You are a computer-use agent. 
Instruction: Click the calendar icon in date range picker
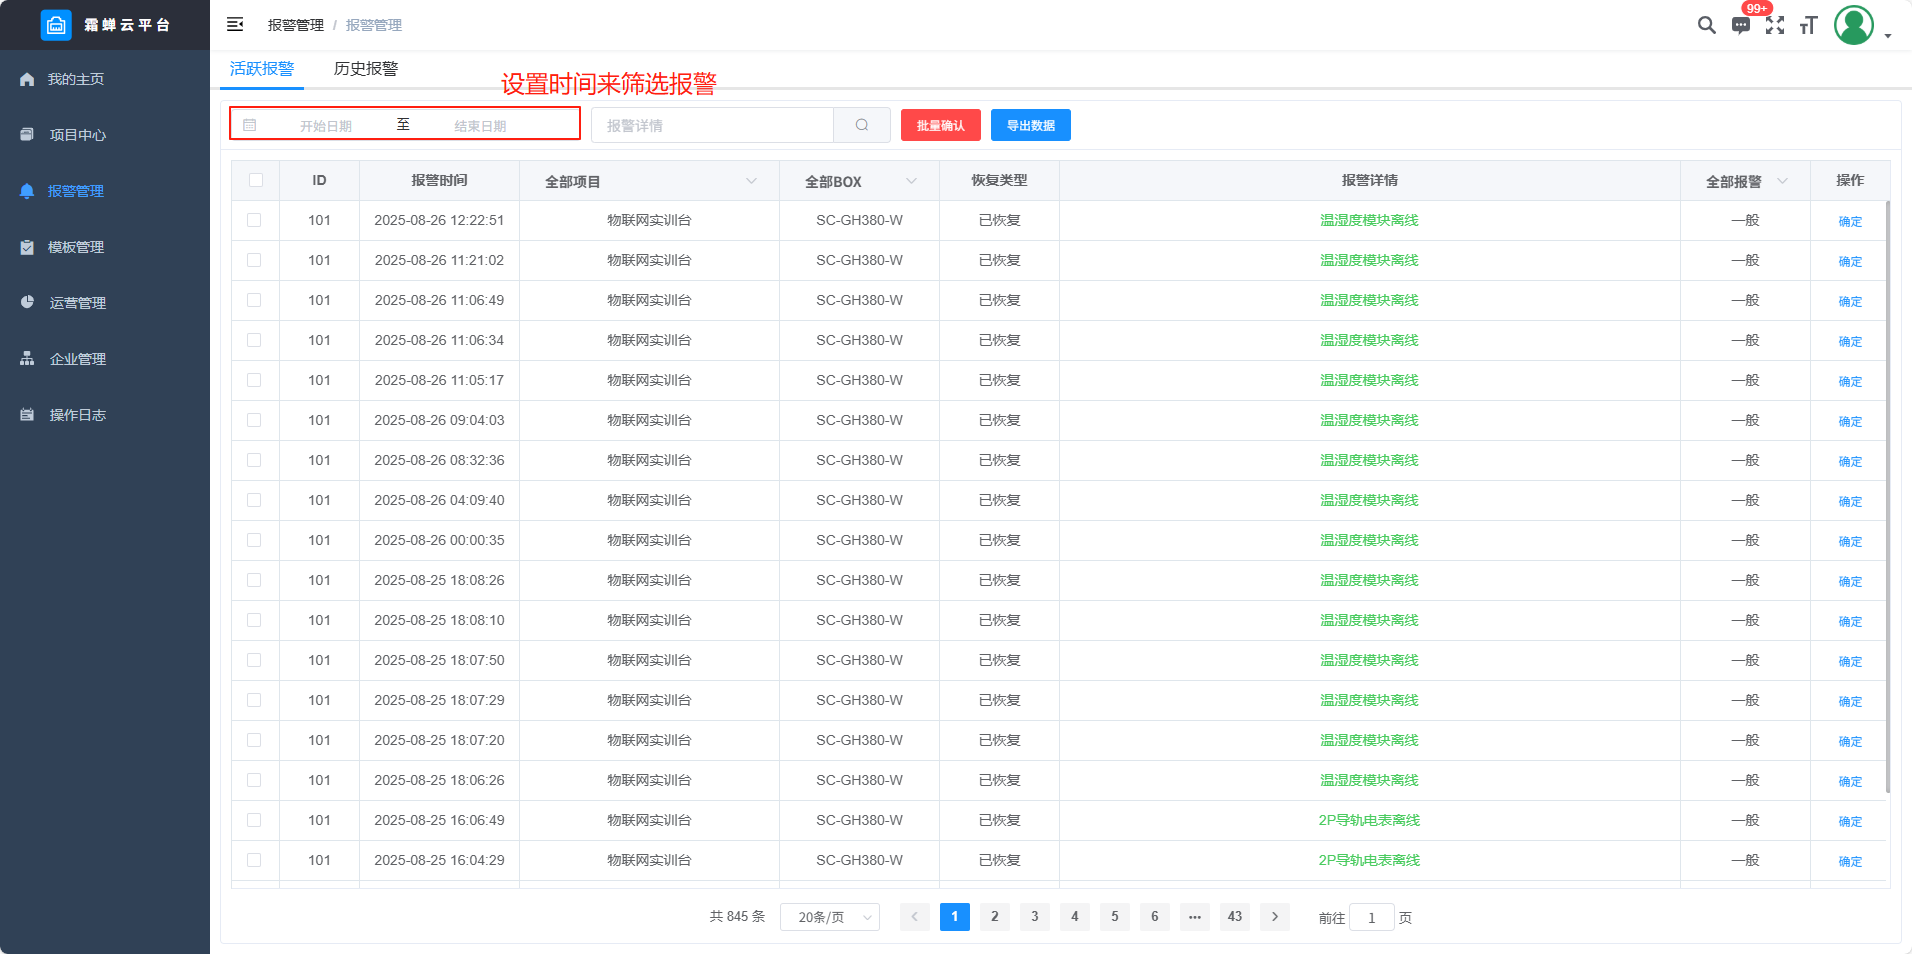[x=250, y=125]
